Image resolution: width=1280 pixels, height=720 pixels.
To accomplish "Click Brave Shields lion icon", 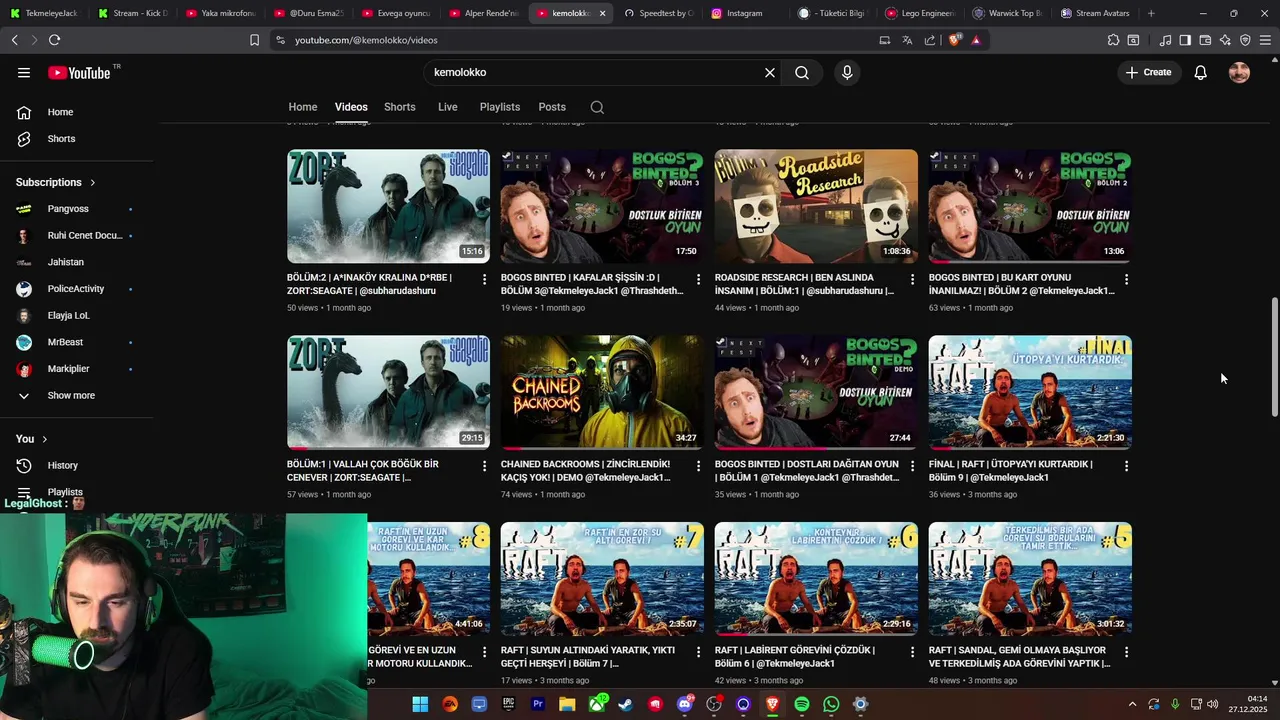I will [x=954, y=40].
